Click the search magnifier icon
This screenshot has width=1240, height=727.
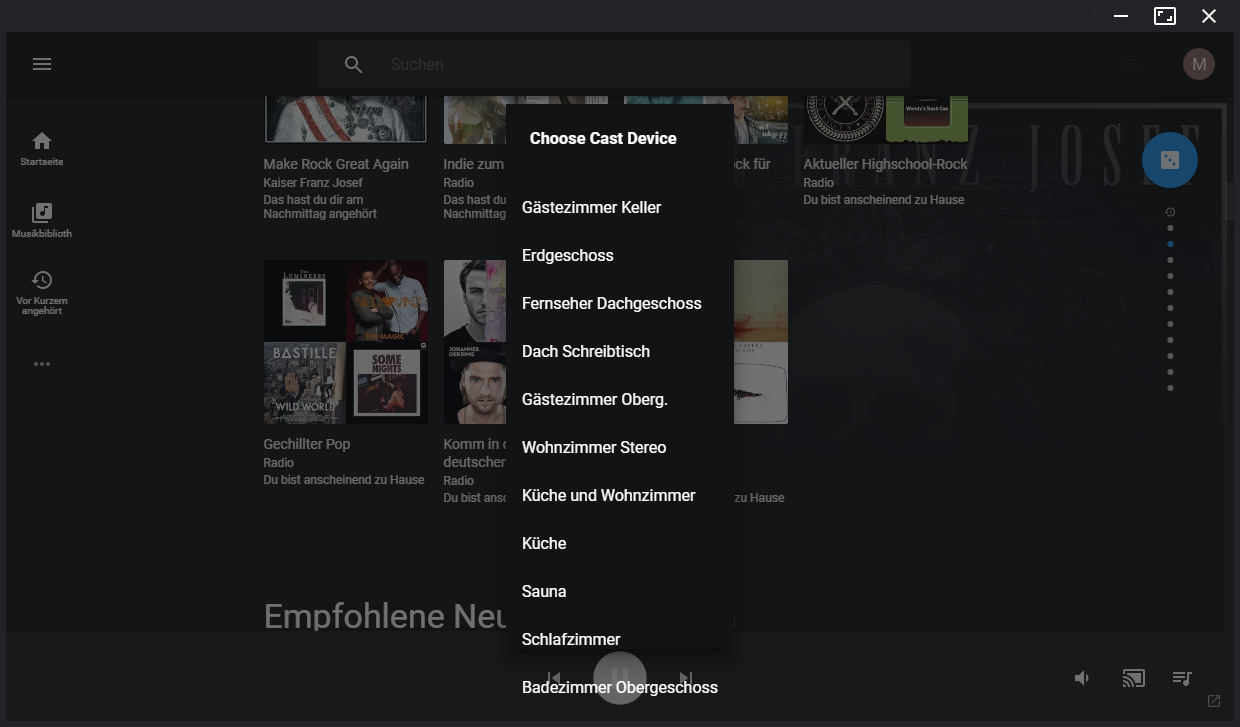pyautogui.click(x=353, y=64)
